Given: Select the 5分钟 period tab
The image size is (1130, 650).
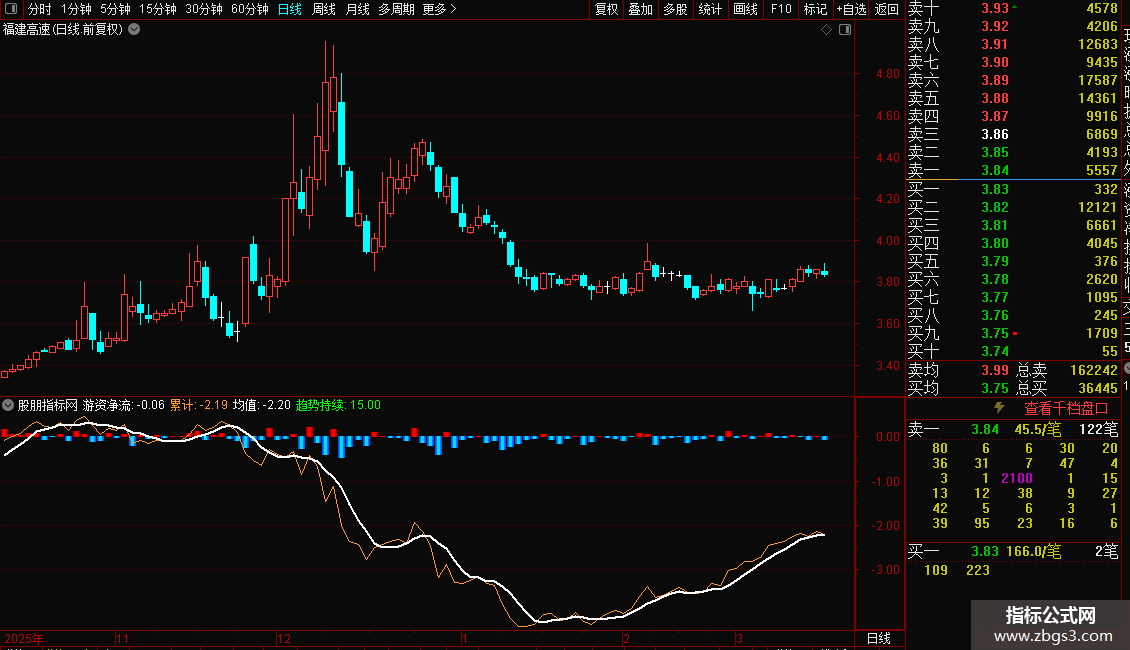Looking at the screenshot, I should (x=115, y=9).
